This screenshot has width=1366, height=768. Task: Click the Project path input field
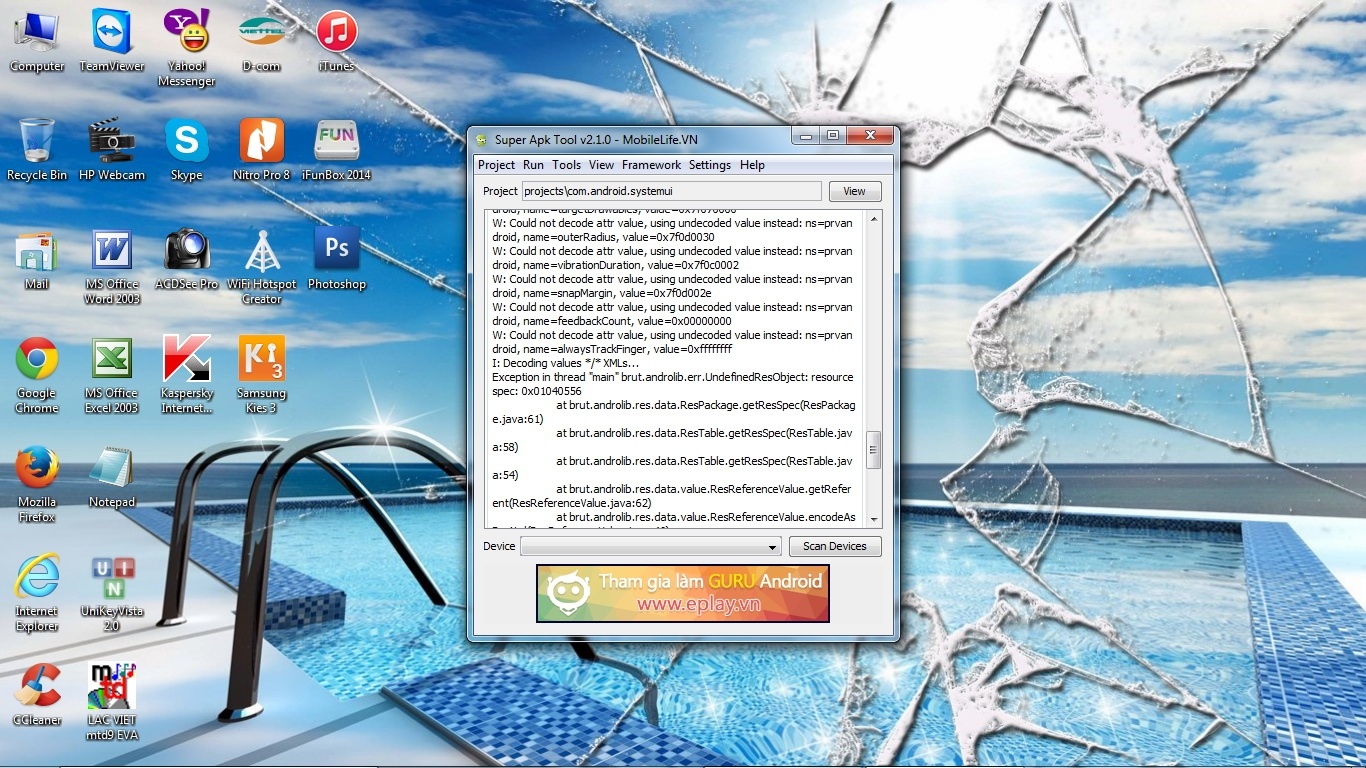(671, 191)
